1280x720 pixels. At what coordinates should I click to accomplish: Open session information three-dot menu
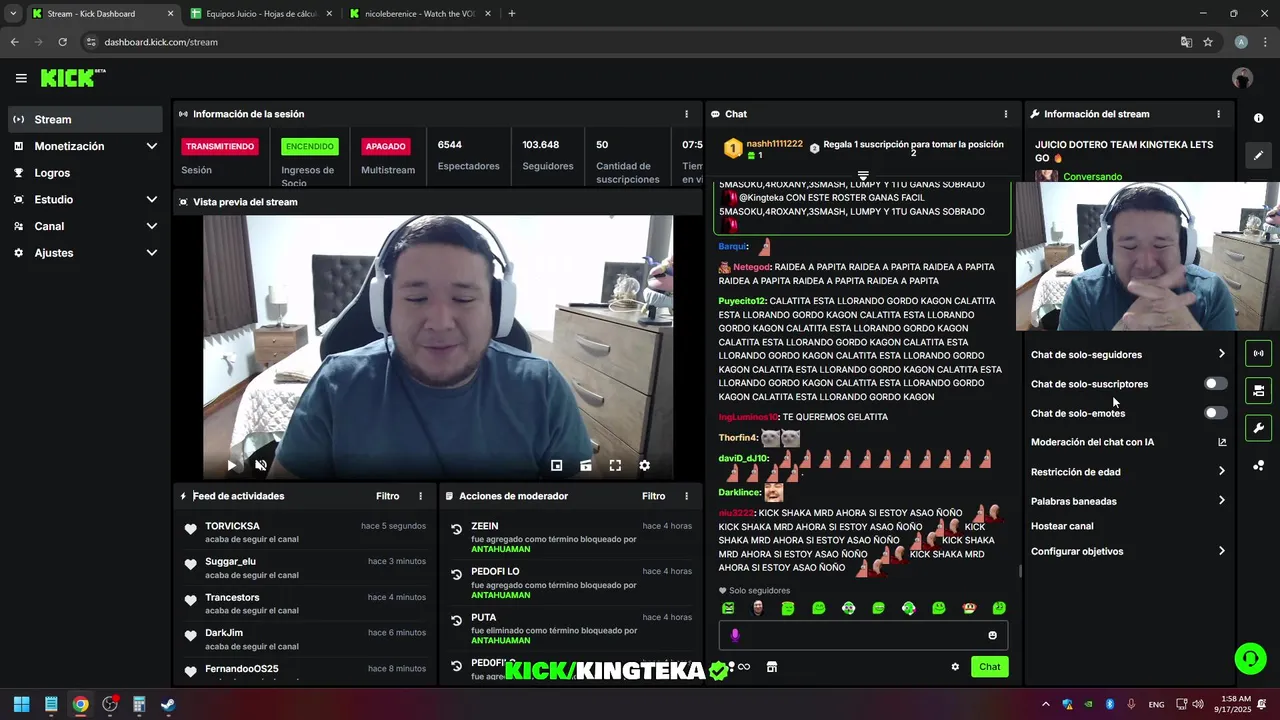pyautogui.click(x=686, y=114)
